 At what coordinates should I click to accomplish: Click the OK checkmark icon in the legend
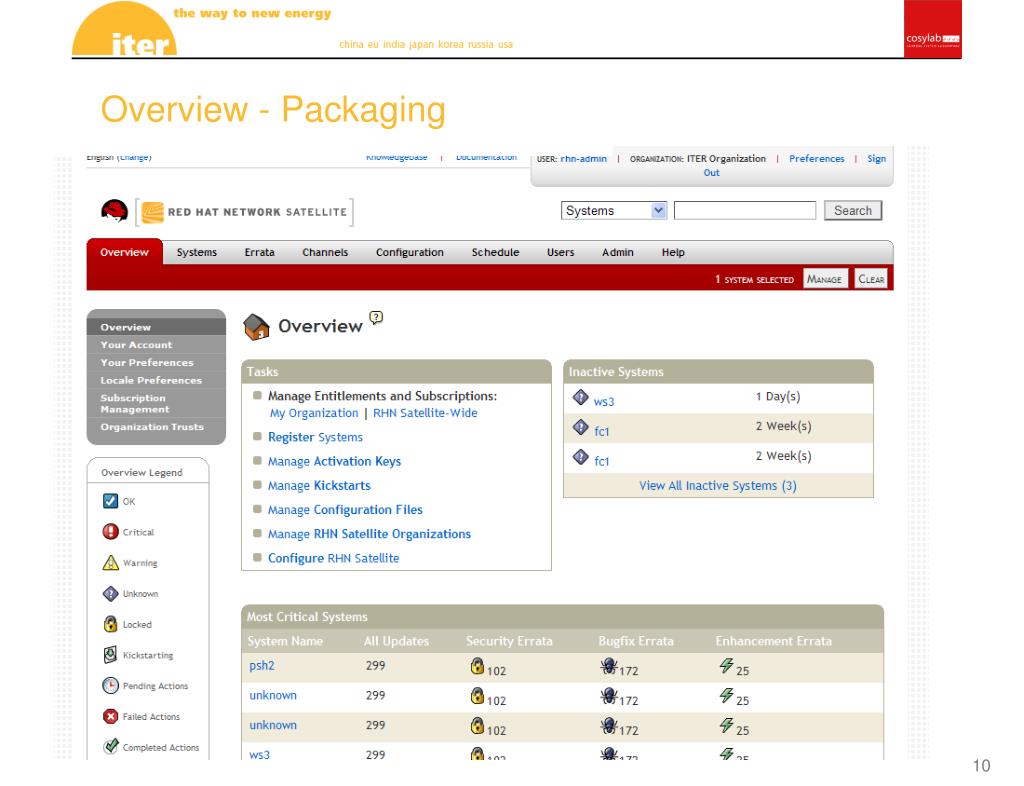pos(110,501)
